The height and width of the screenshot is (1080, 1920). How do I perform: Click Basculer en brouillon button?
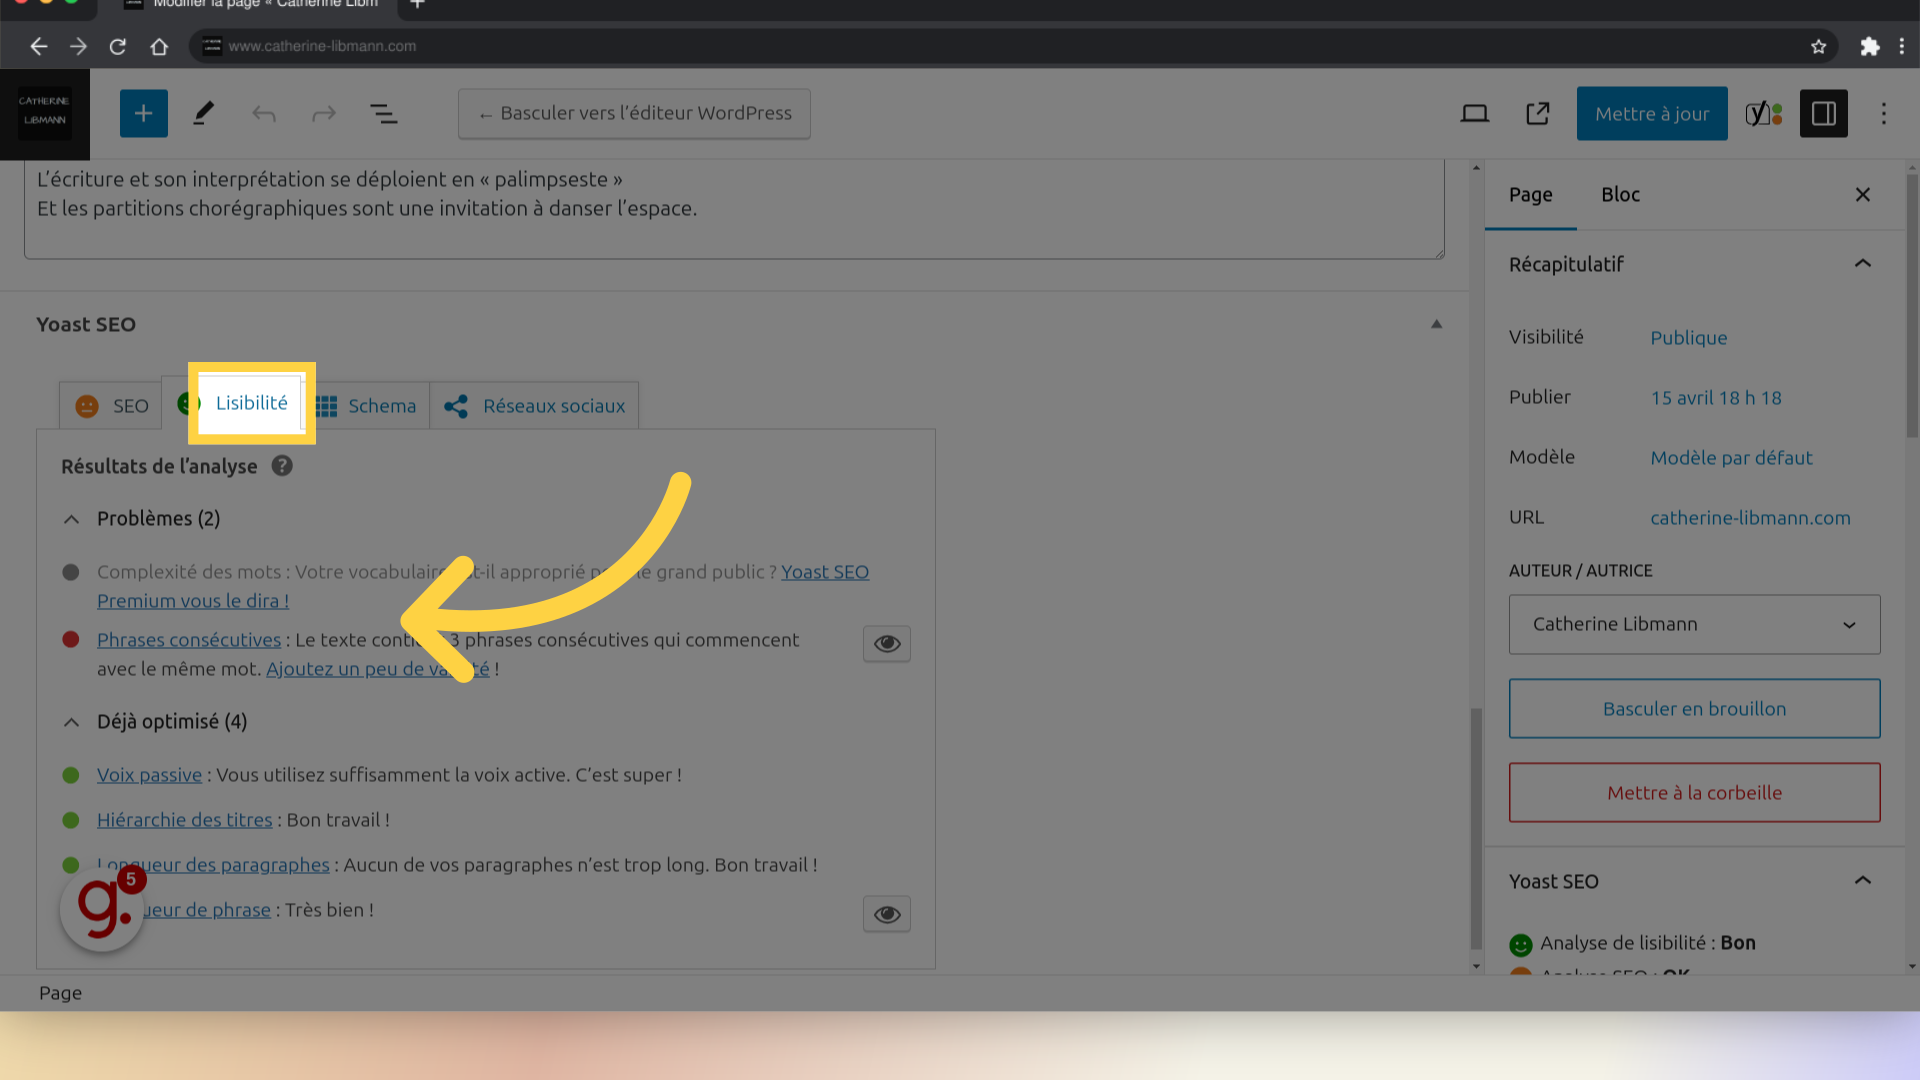tap(1694, 709)
